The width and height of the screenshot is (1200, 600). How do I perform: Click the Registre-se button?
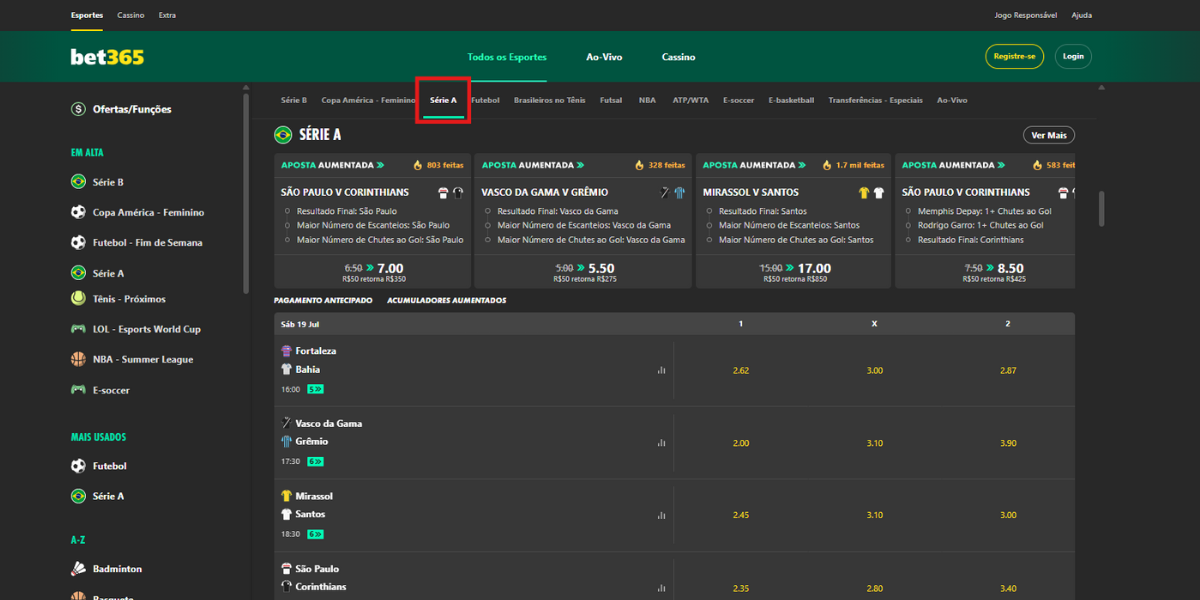pyautogui.click(x=1014, y=57)
